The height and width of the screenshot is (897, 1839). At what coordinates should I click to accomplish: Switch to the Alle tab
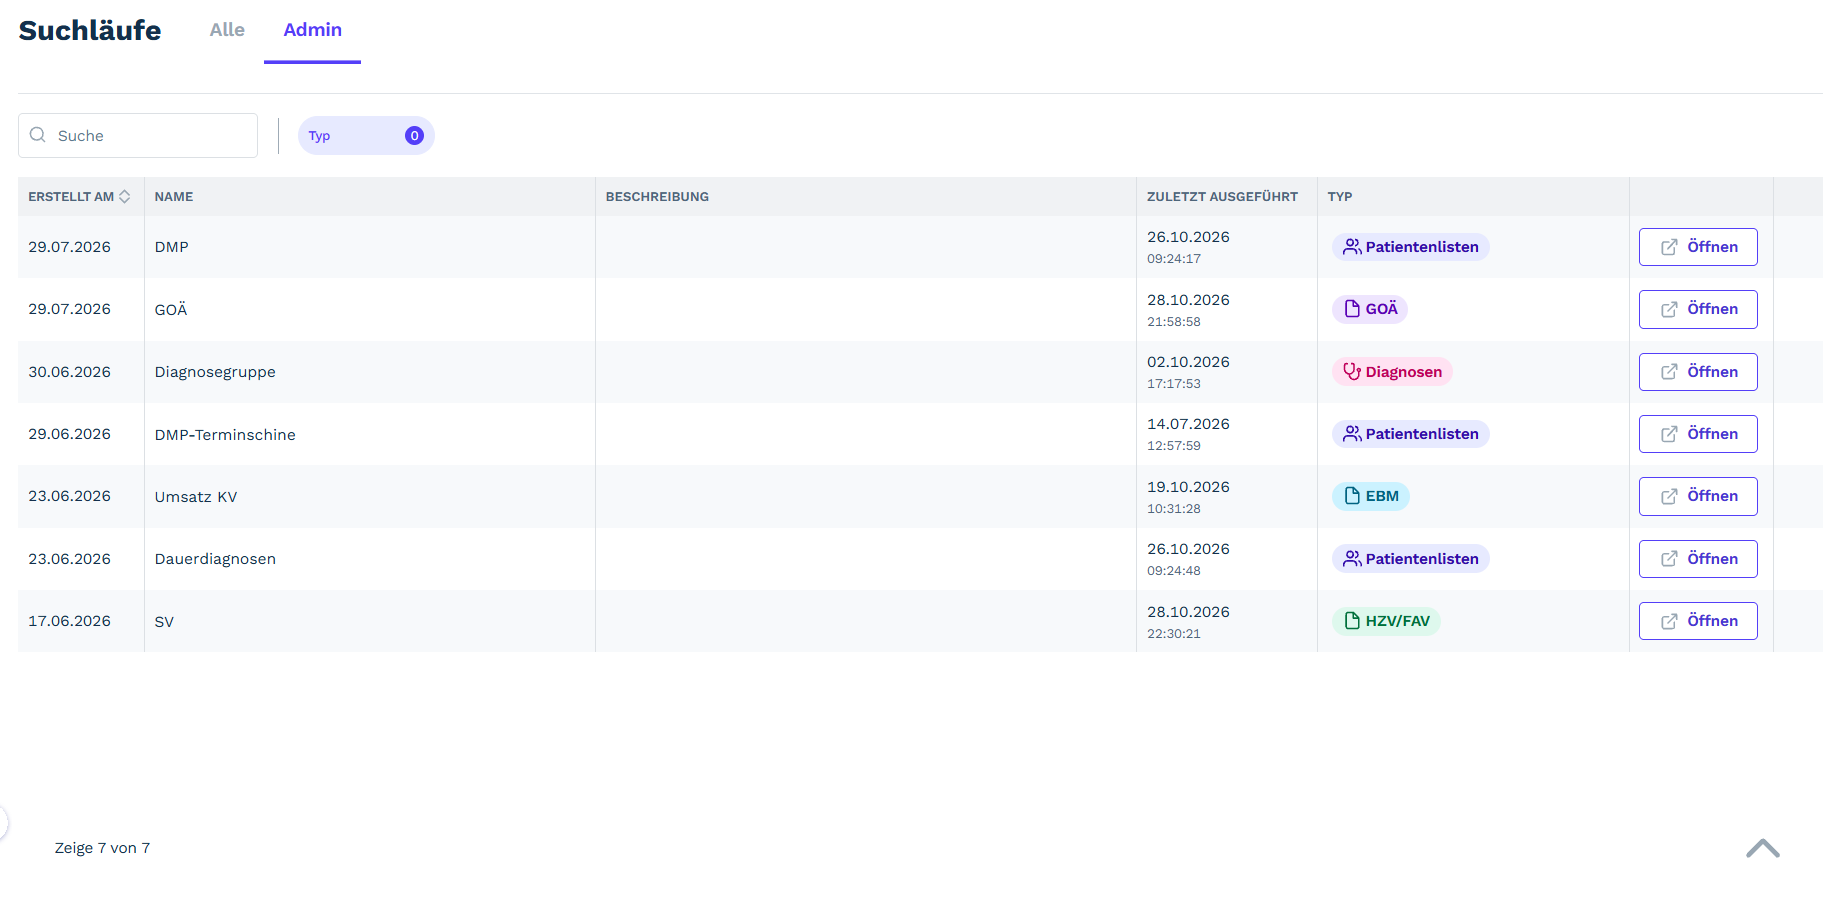tap(227, 30)
